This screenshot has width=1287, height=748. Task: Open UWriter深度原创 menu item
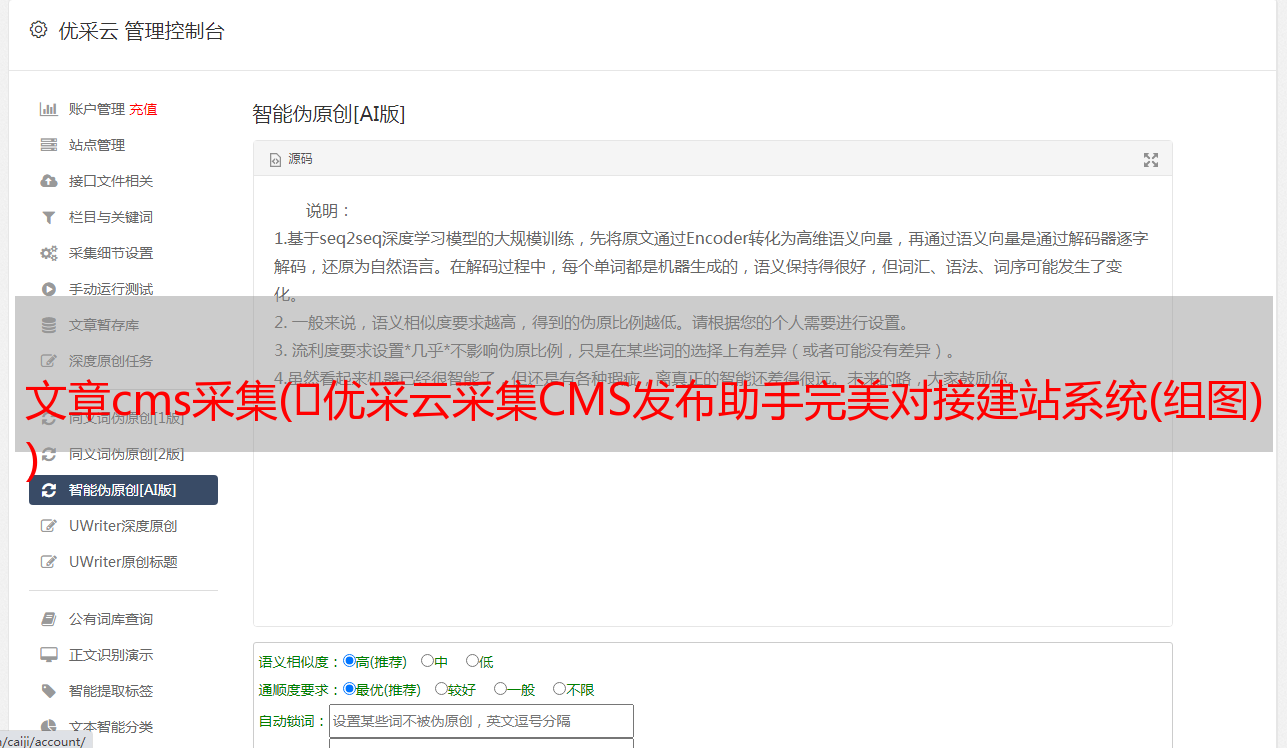(123, 526)
